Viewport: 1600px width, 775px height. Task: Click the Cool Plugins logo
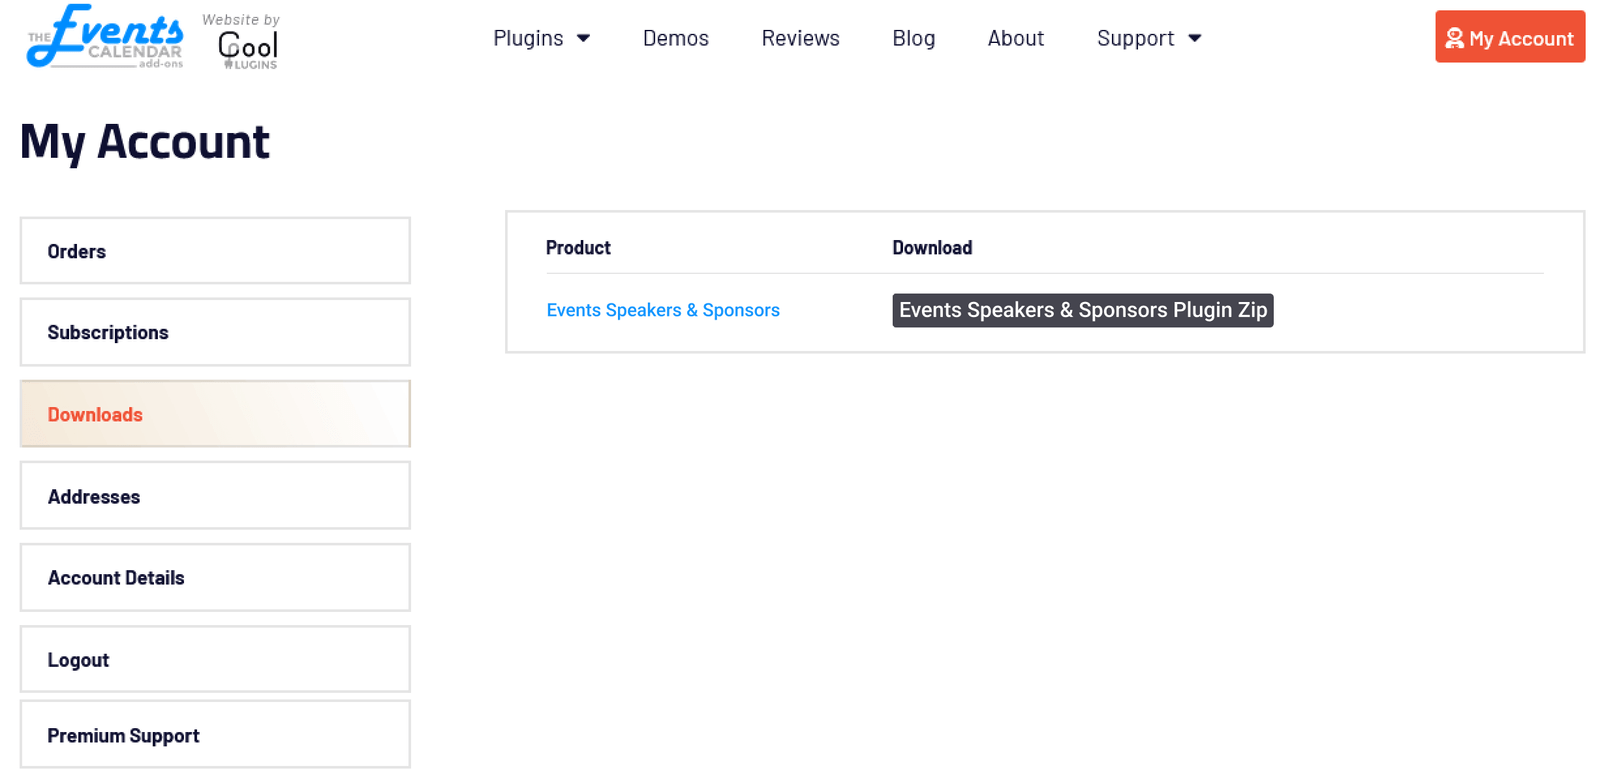247,44
